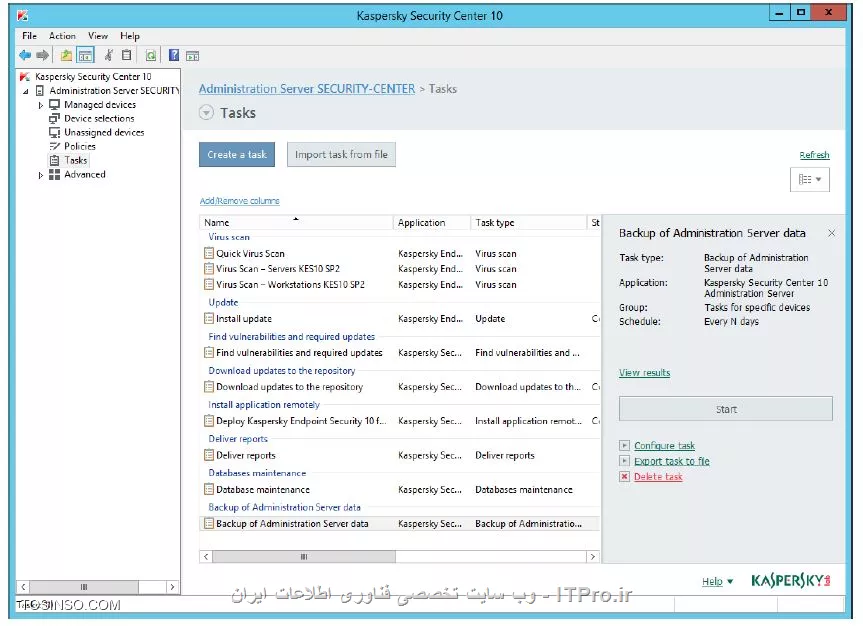Click the Database maintenance task icon
Viewport: 863px width, 626px height.
(x=209, y=489)
